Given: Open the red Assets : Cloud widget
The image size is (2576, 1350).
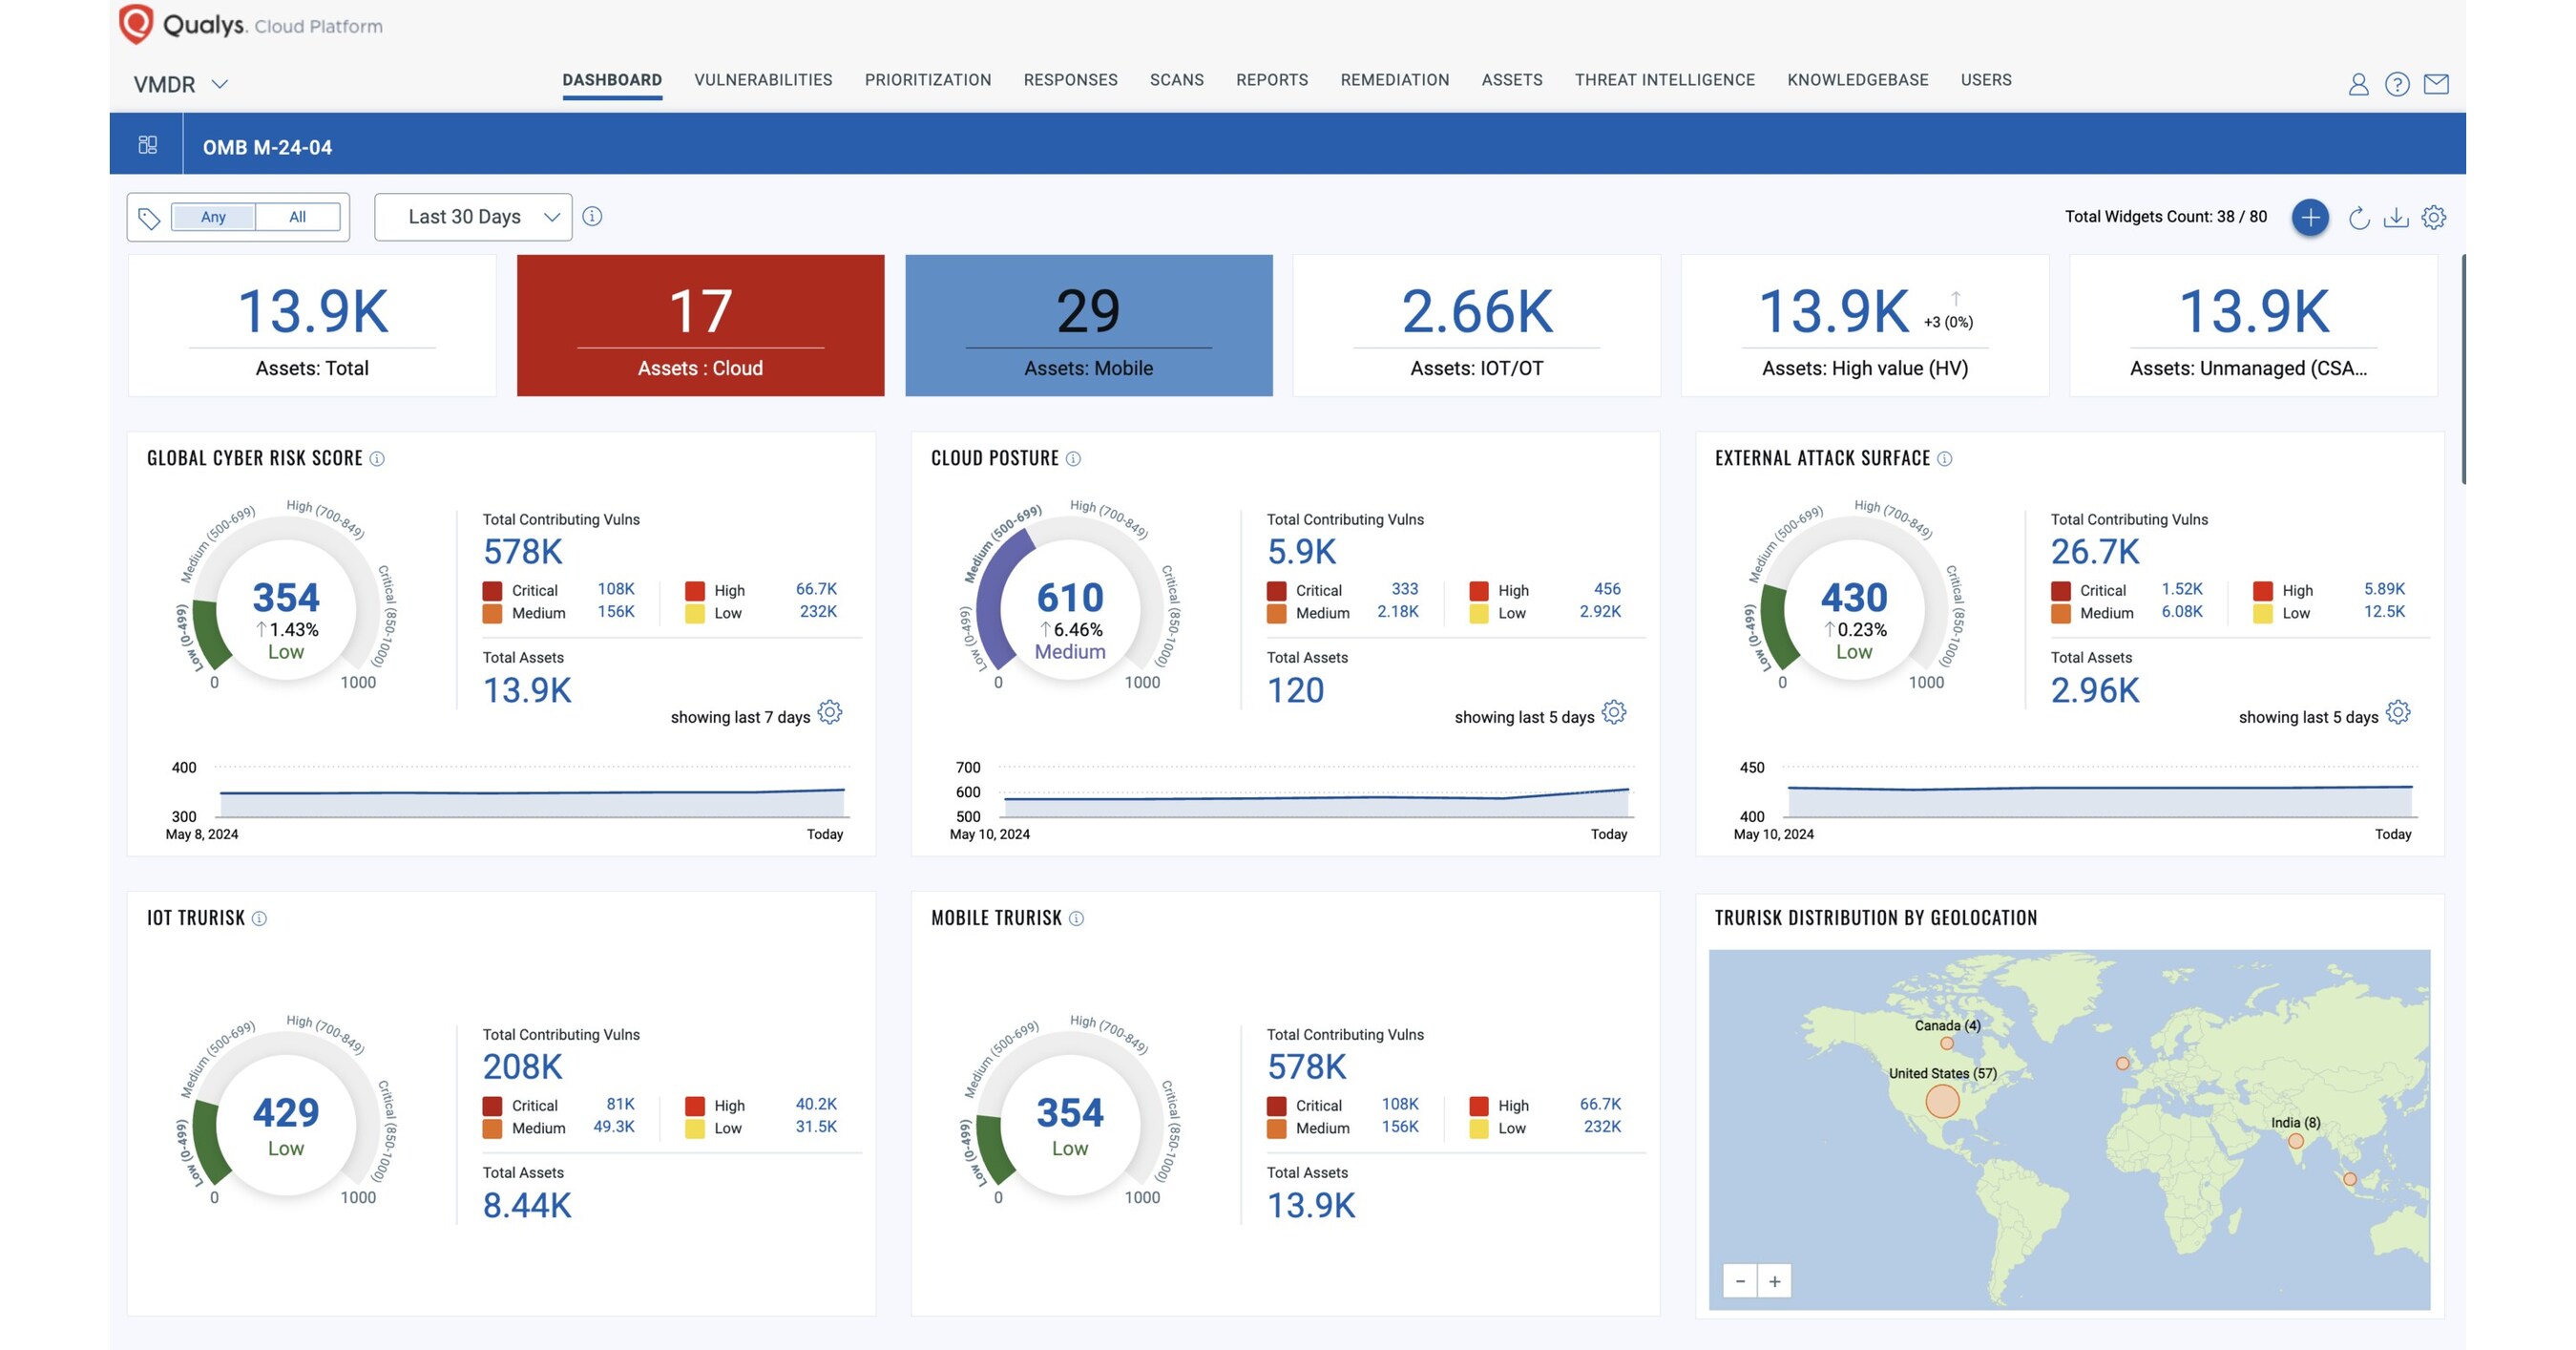Looking at the screenshot, I should [700, 326].
